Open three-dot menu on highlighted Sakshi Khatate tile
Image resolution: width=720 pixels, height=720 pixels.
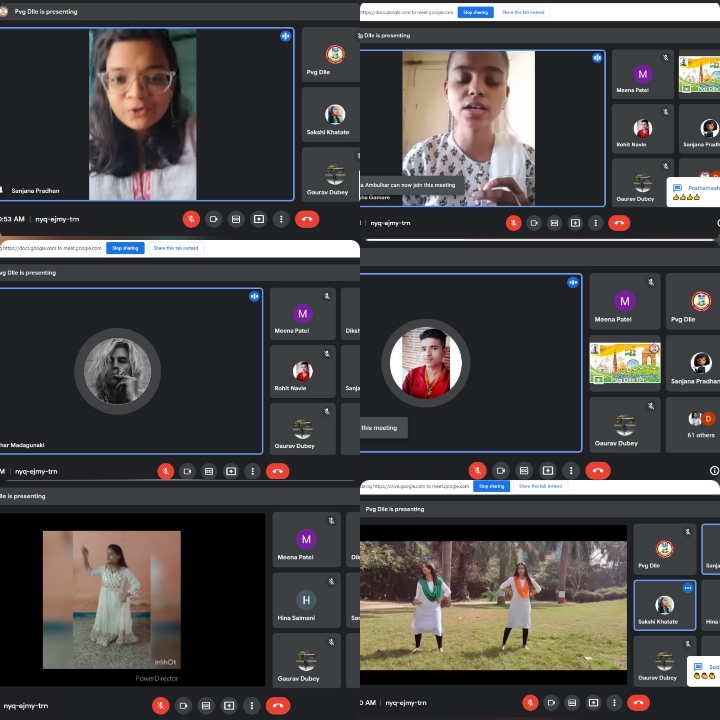[x=688, y=588]
